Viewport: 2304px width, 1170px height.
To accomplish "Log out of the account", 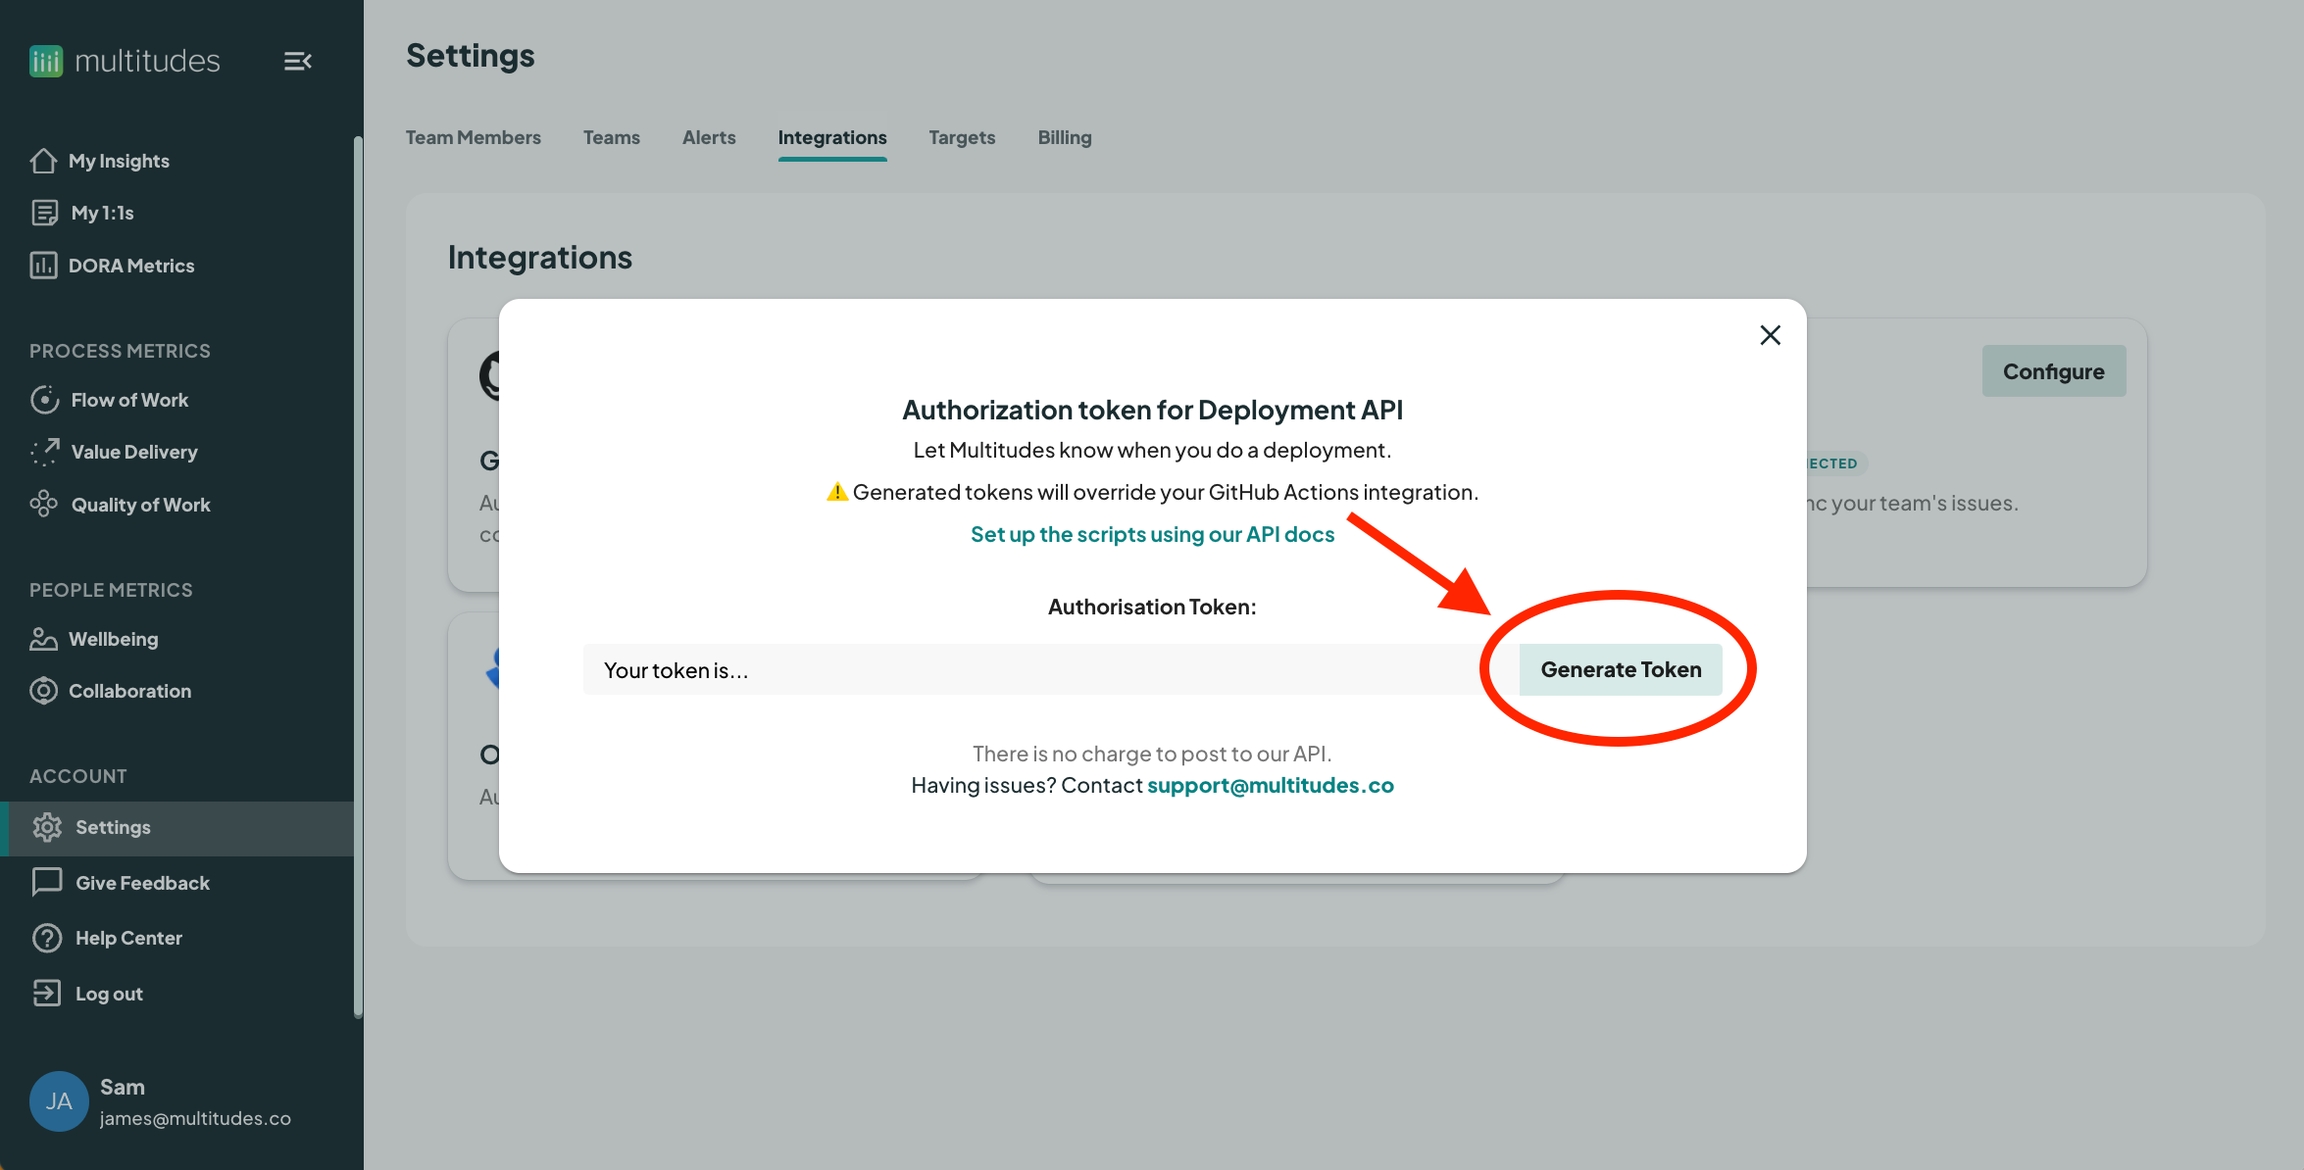I will click(108, 994).
